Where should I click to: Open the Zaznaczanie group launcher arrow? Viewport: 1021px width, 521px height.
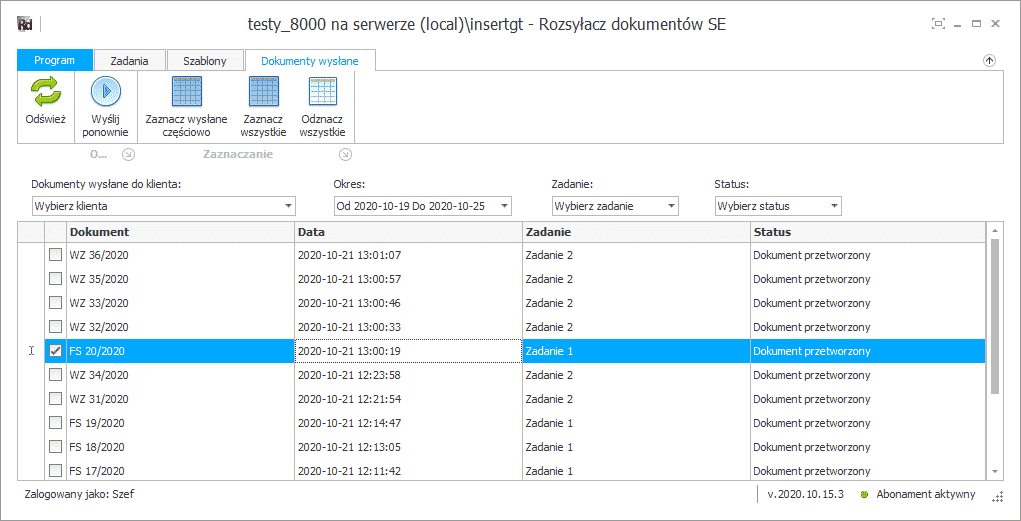[346, 154]
